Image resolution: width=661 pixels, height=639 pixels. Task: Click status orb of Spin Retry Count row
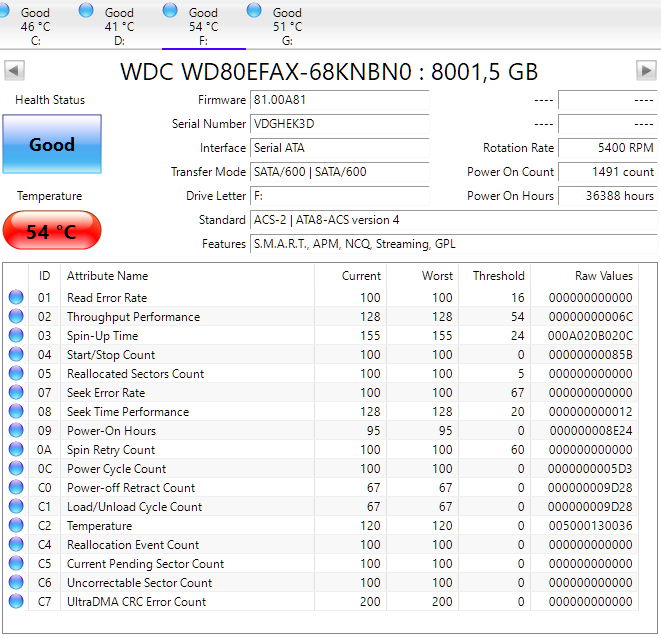click(16, 449)
